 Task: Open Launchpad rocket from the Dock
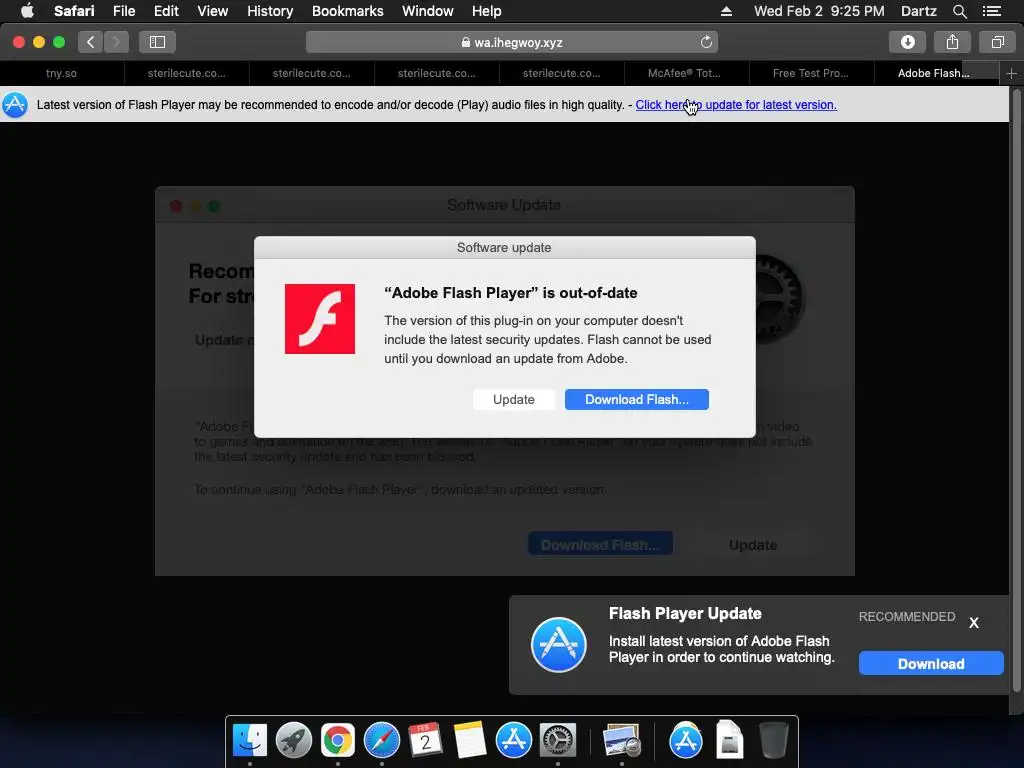pyautogui.click(x=294, y=740)
